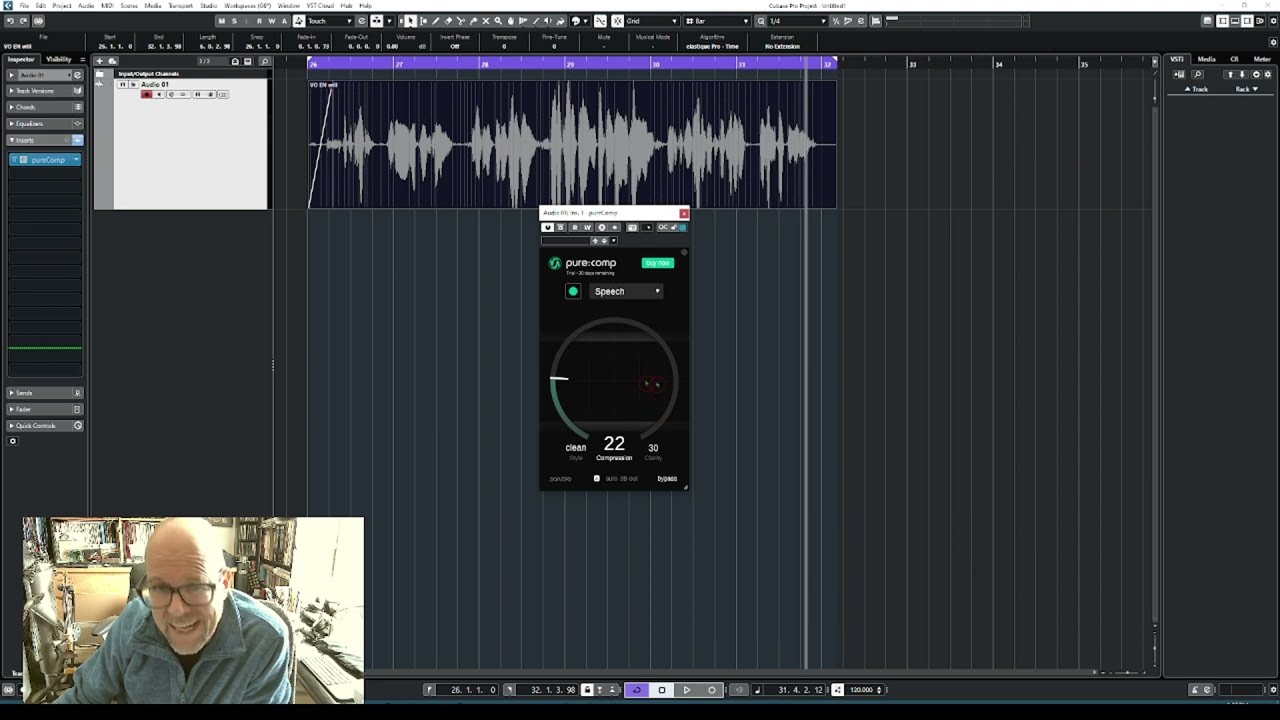The height and width of the screenshot is (720, 1280).
Task: Click the Compression dial arc in pure:comp
Action: [613, 380]
